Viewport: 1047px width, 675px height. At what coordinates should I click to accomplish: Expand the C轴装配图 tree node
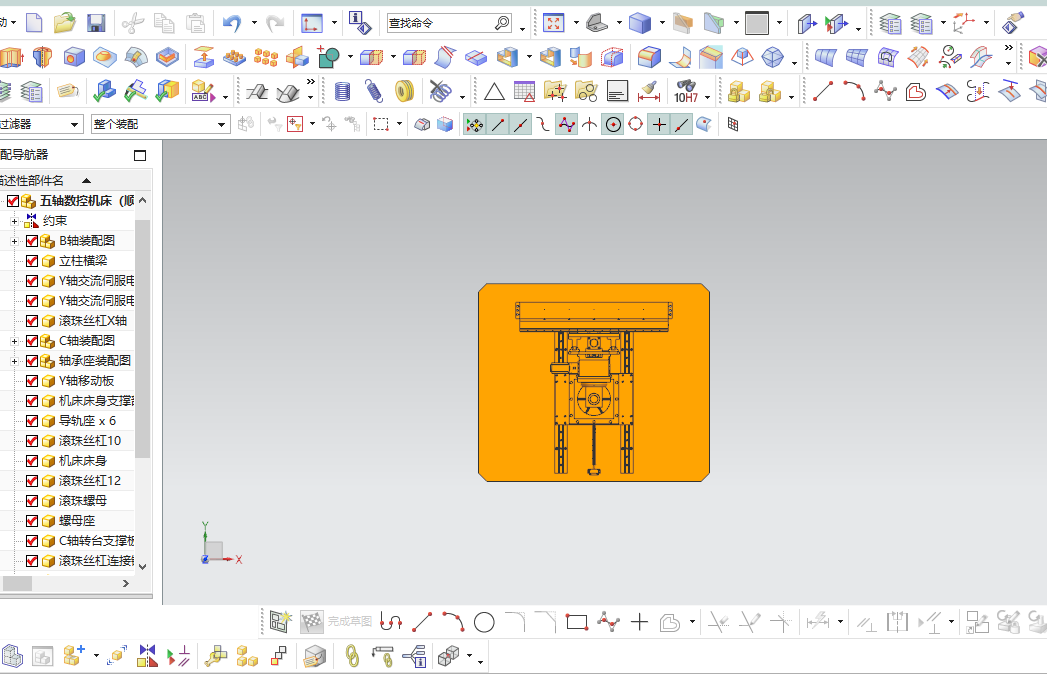point(15,341)
